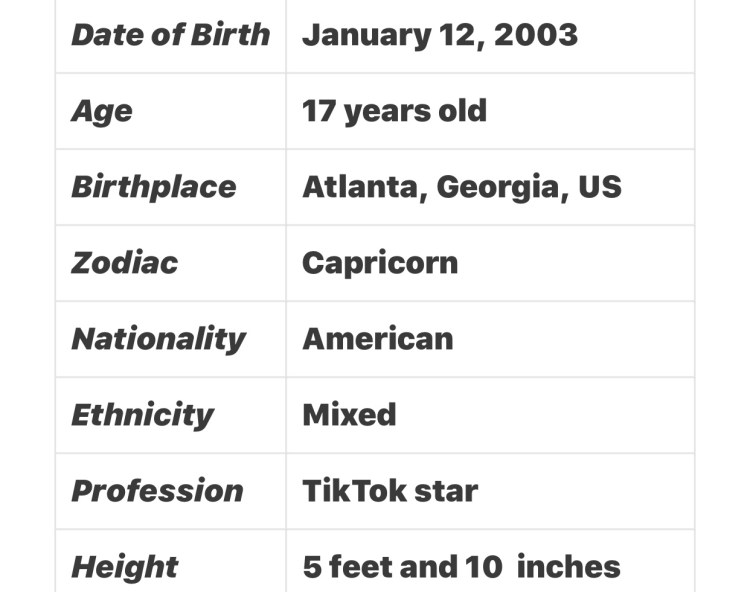Click the Ethnicity row label
750x592 pixels.
(x=142, y=415)
